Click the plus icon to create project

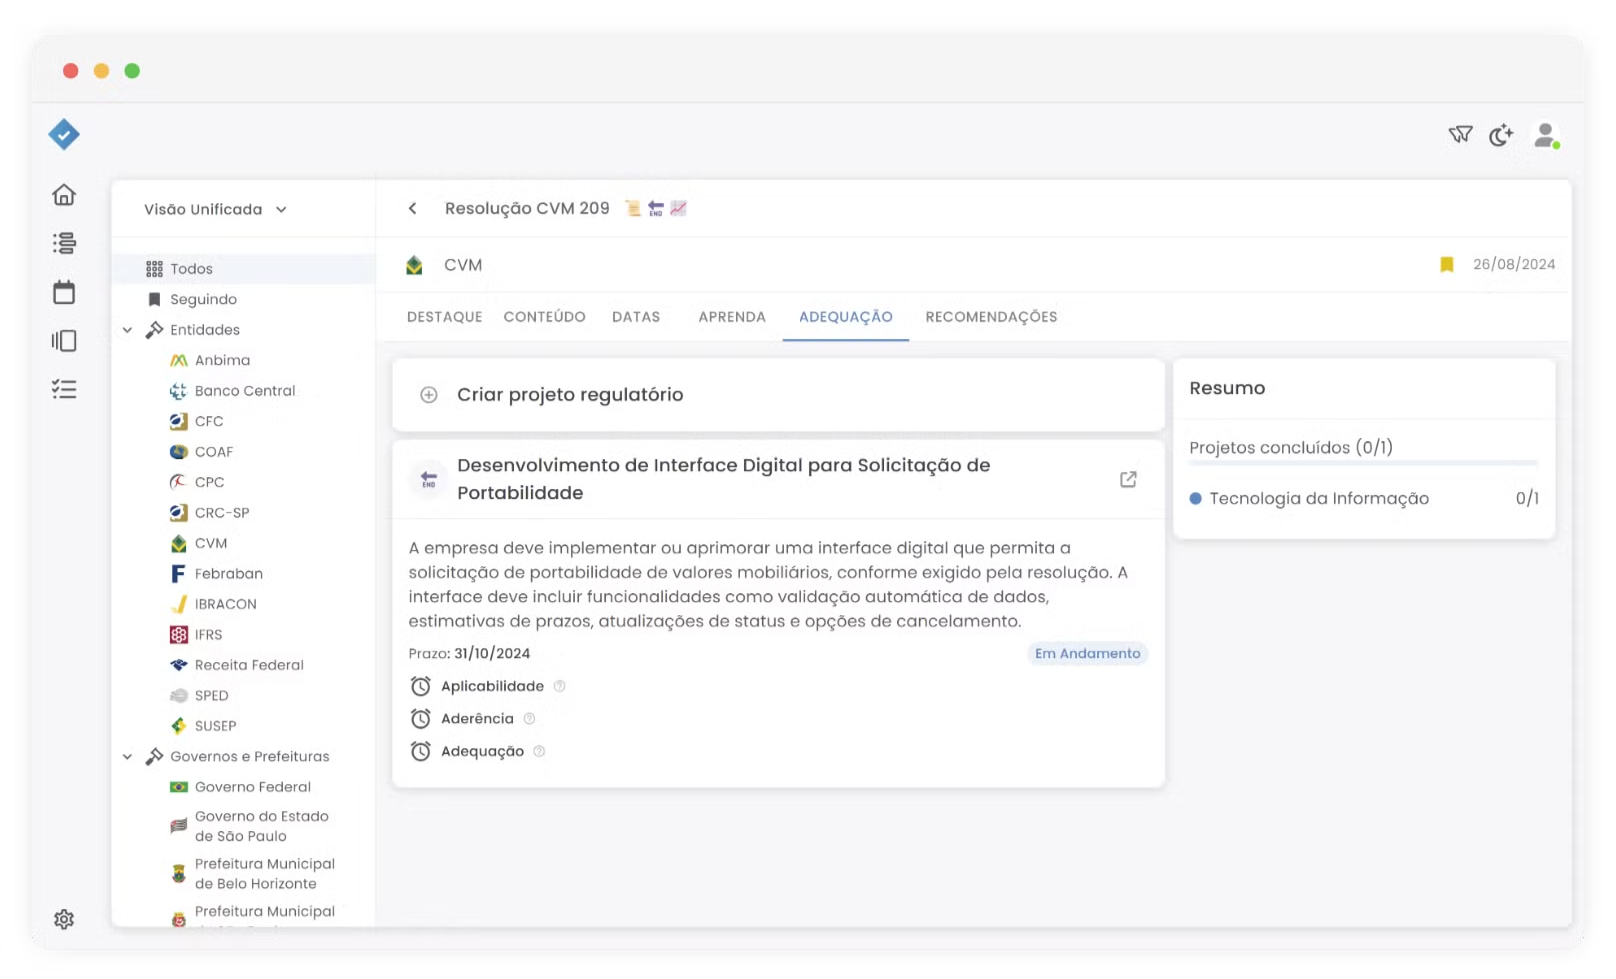429,395
